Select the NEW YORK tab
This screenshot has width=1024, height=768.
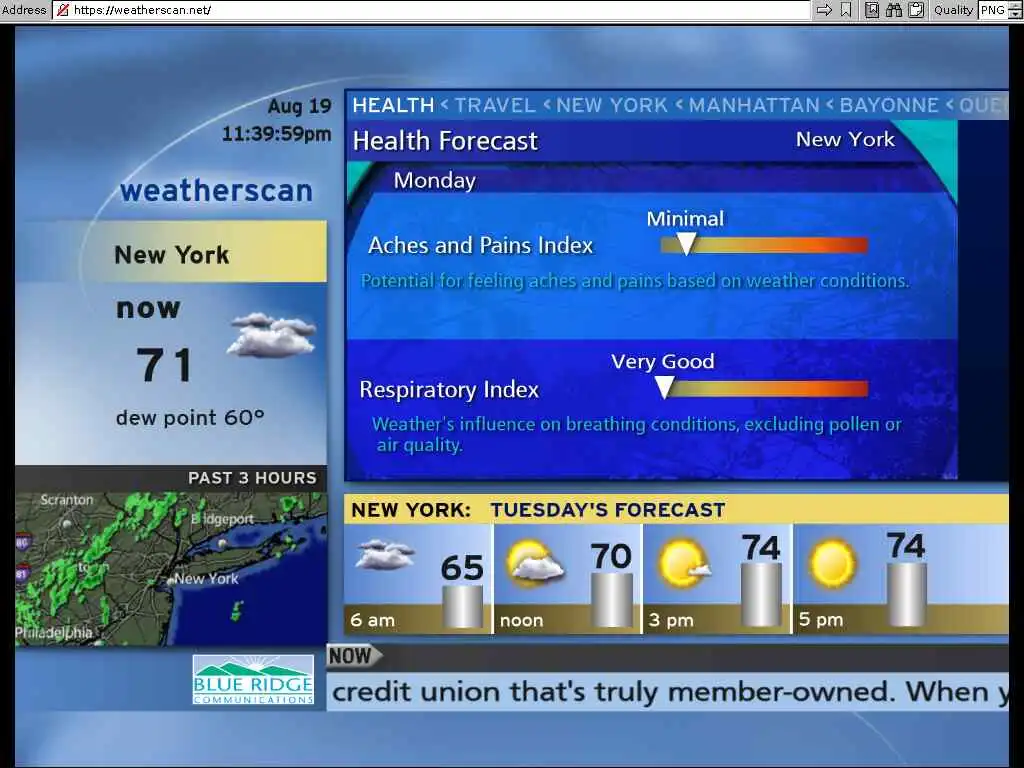point(612,105)
